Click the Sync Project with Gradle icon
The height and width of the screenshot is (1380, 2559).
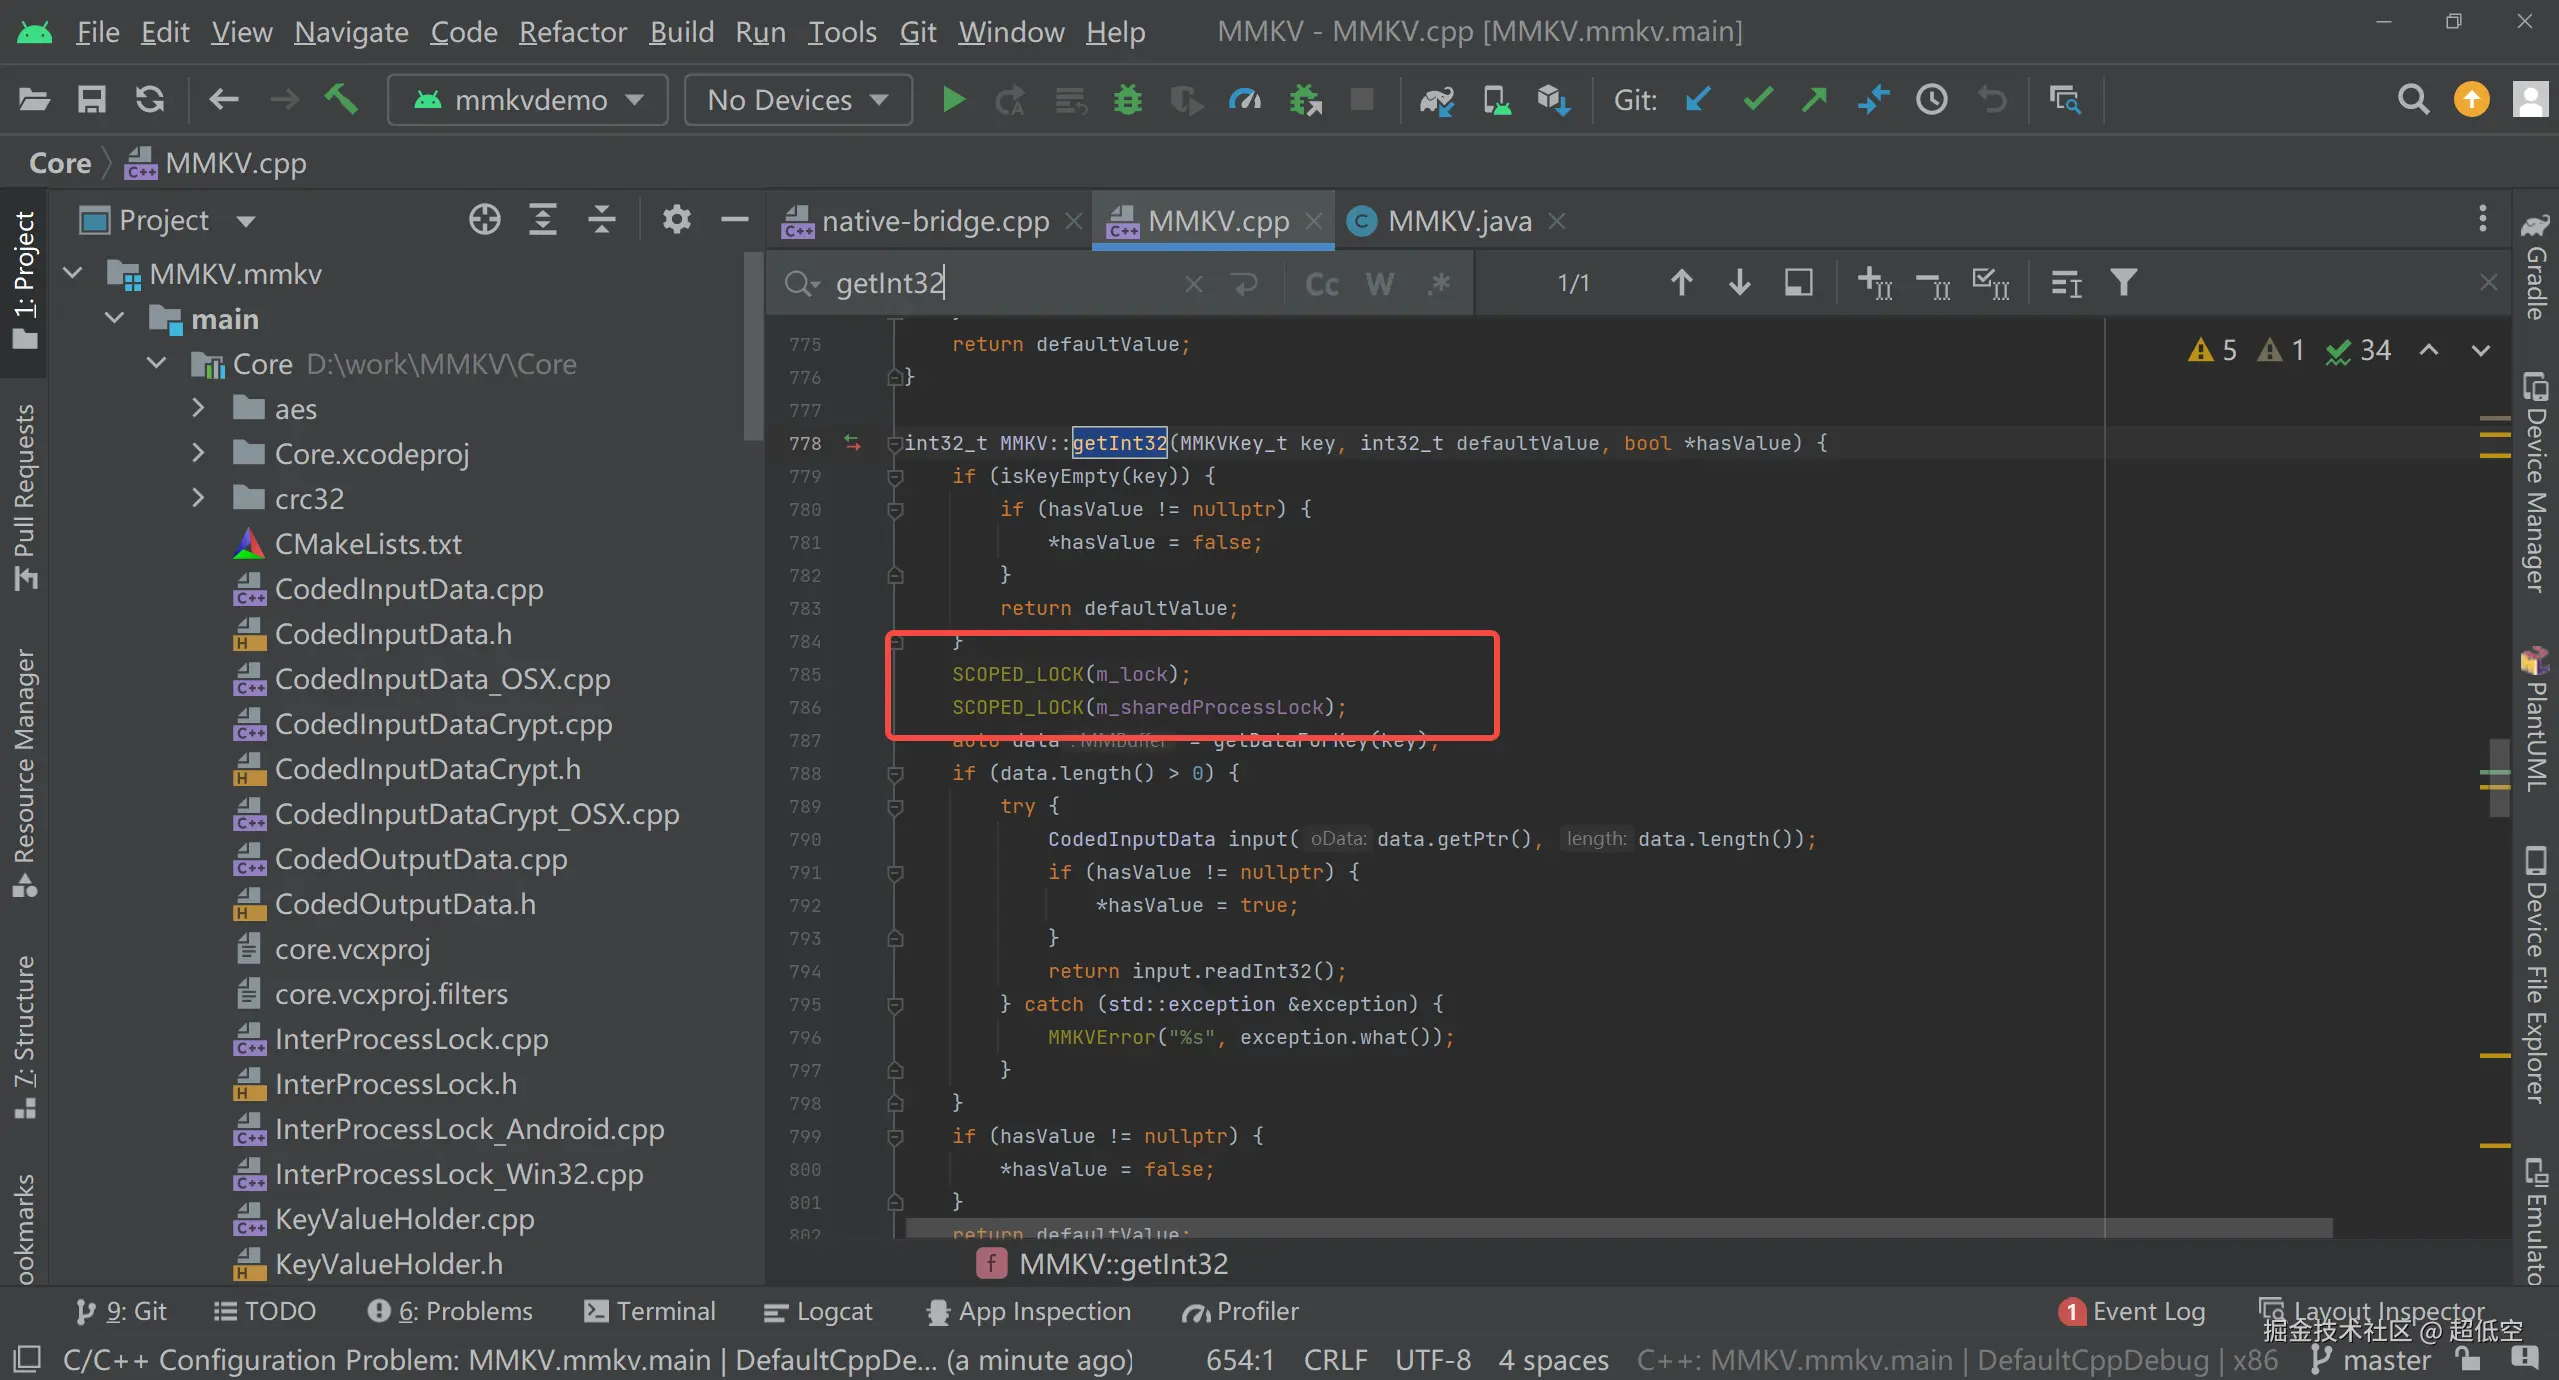click(x=1437, y=100)
